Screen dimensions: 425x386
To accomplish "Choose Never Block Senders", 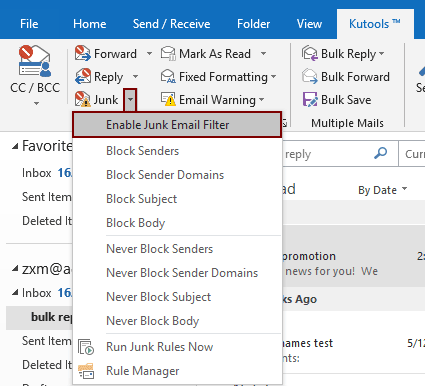I will (177, 249).
